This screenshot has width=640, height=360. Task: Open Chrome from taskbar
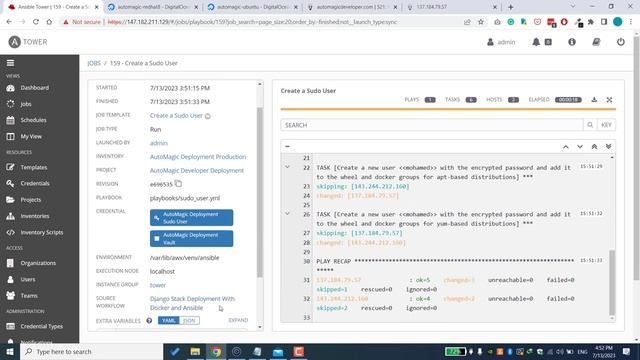(216, 351)
